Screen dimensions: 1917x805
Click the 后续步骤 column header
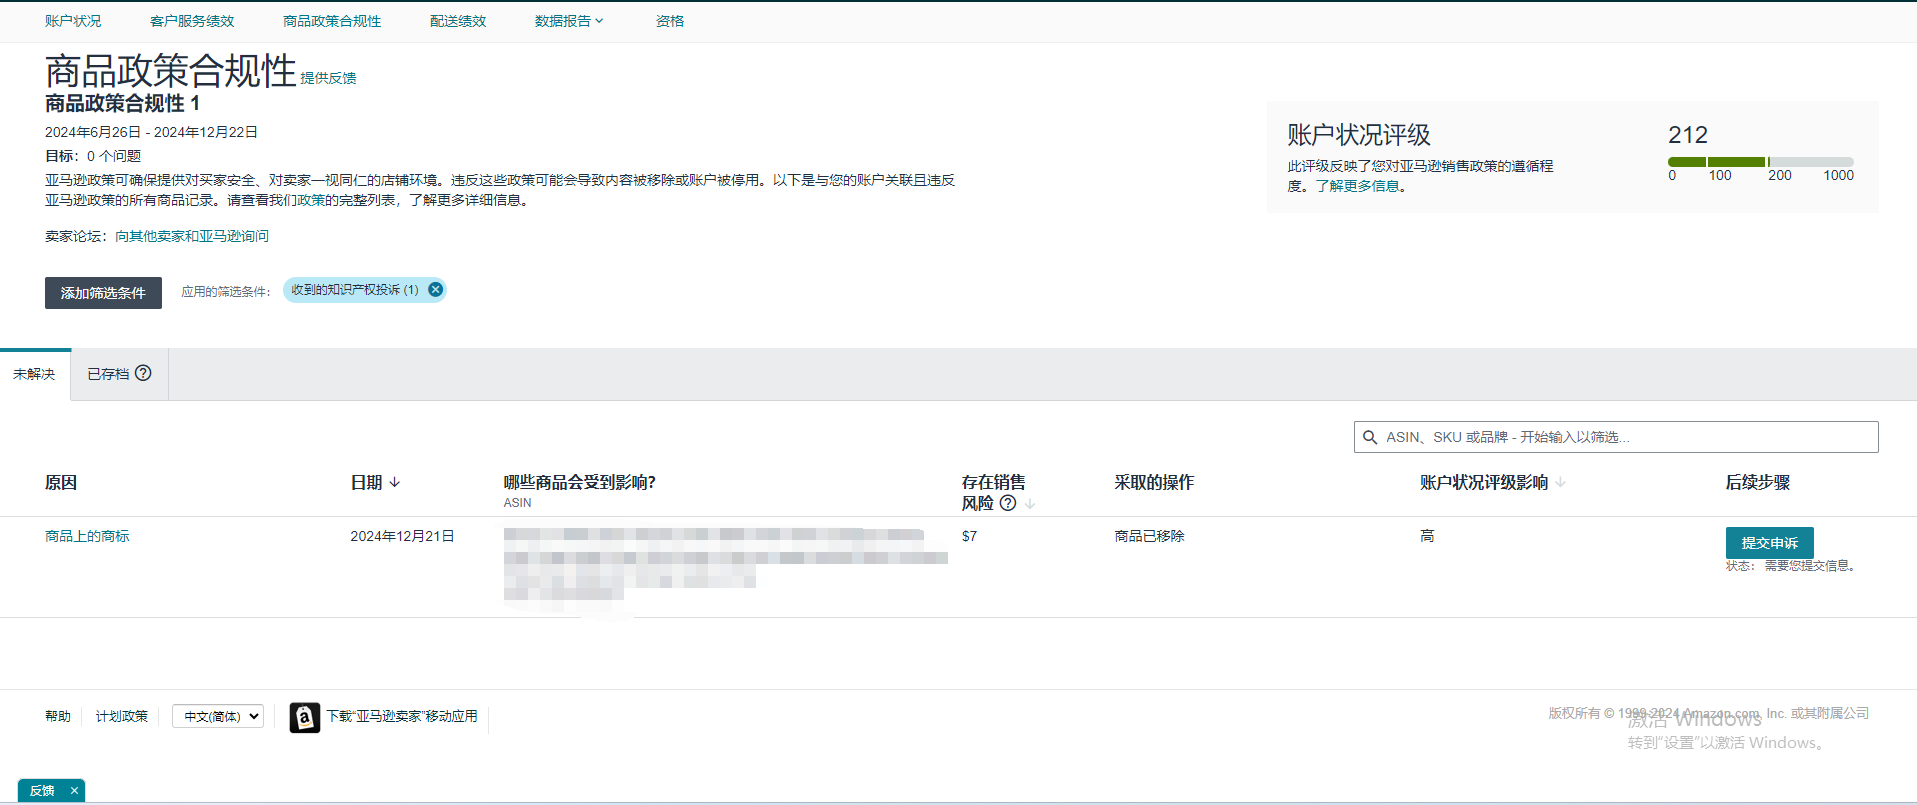pos(1758,482)
